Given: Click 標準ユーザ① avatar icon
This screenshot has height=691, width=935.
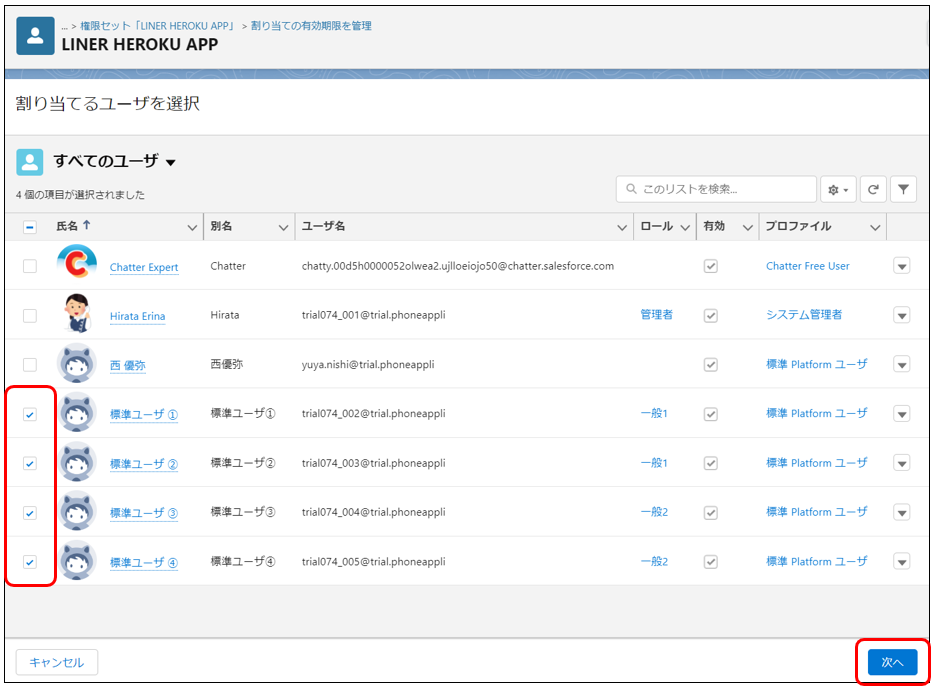Looking at the screenshot, I should (77, 413).
